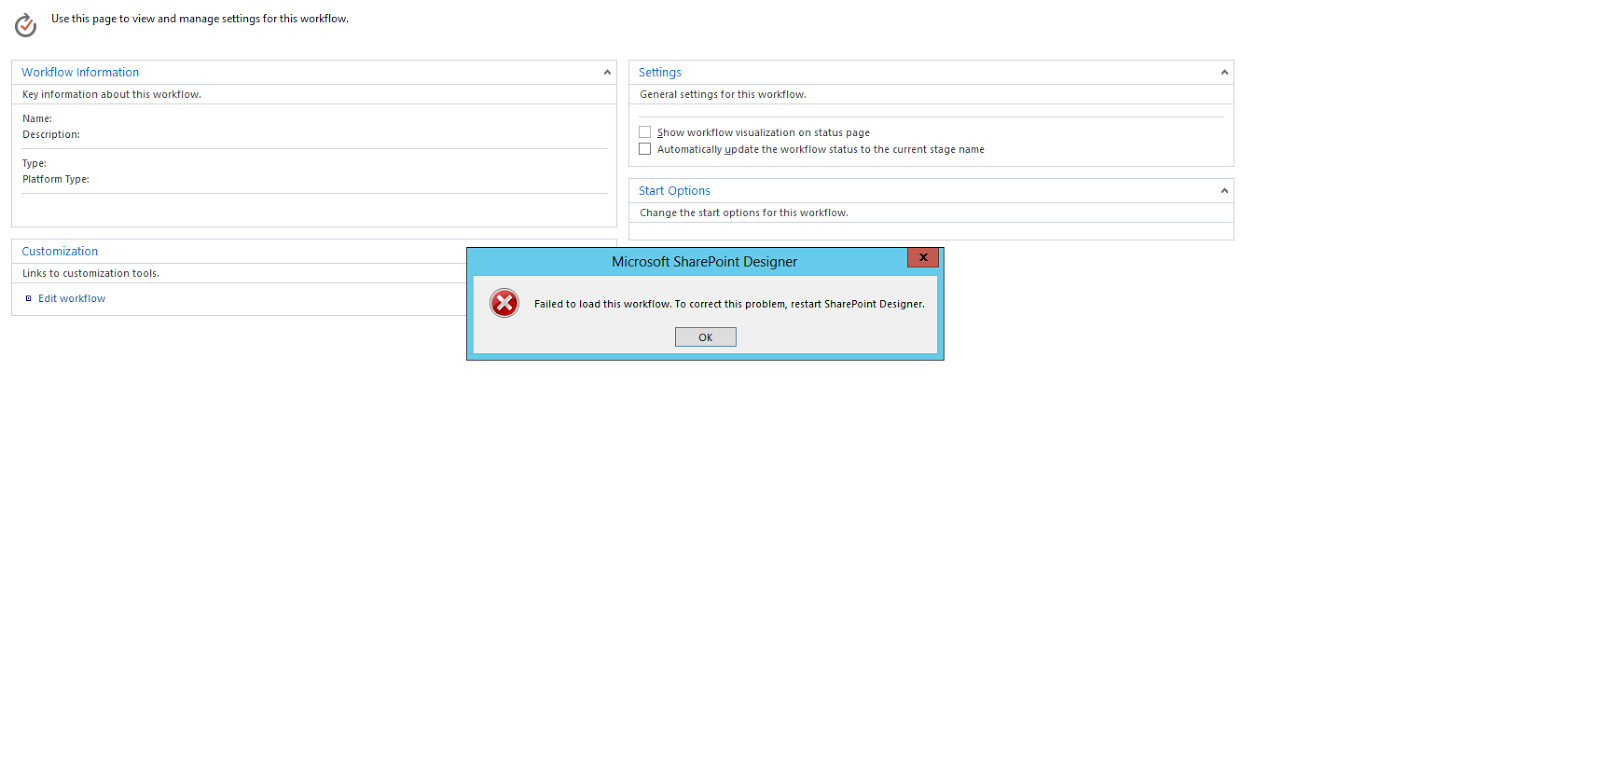This screenshot has height=768, width=1600.
Task: Click 'Links to customization tools' text
Action: tap(91, 273)
